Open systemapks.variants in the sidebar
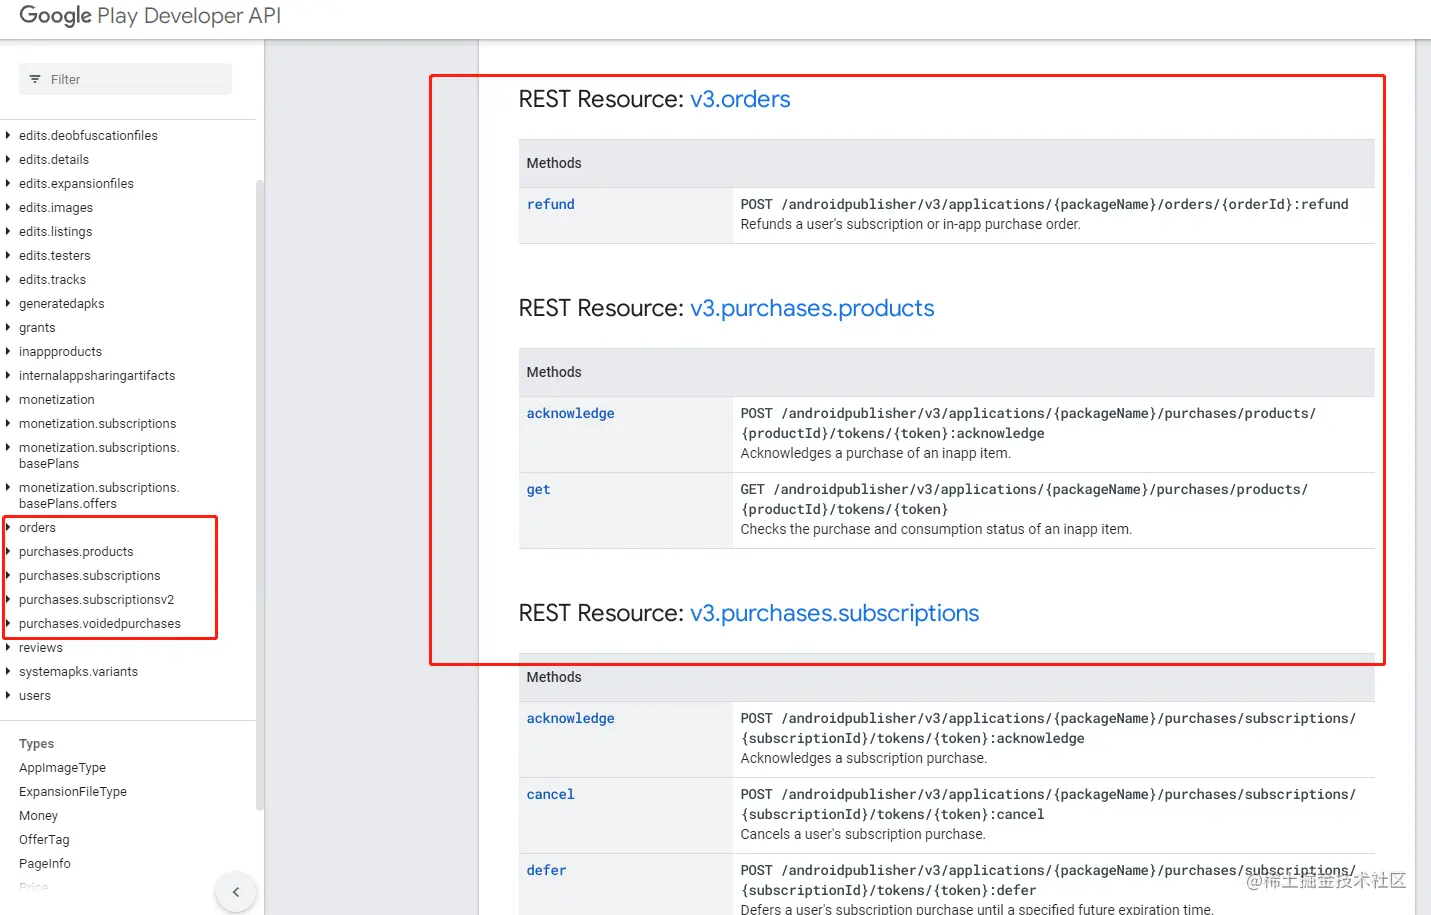This screenshot has width=1431, height=915. (x=78, y=671)
